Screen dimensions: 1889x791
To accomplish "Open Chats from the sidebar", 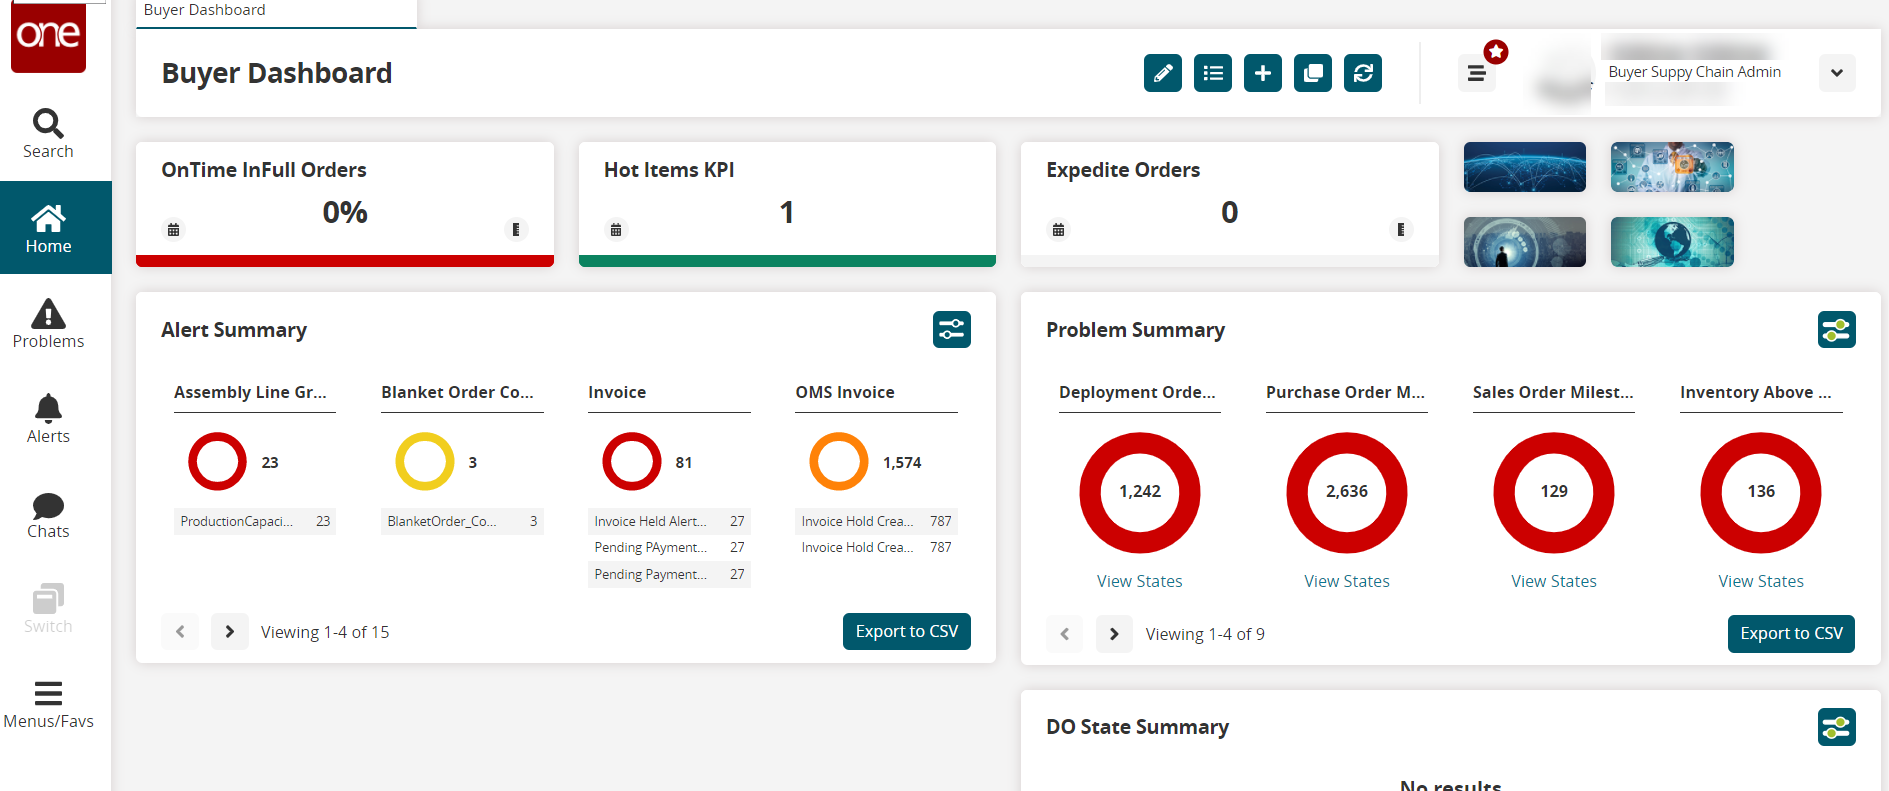I will coord(48,514).
